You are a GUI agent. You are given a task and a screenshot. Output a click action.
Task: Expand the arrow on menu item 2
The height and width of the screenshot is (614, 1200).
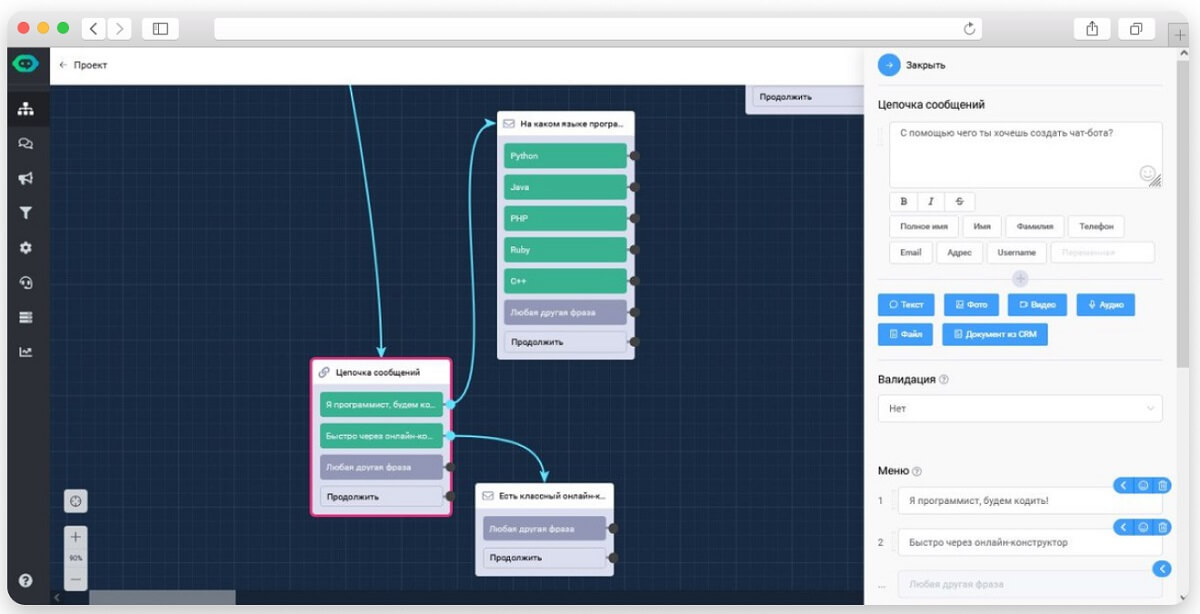(1123, 527)
